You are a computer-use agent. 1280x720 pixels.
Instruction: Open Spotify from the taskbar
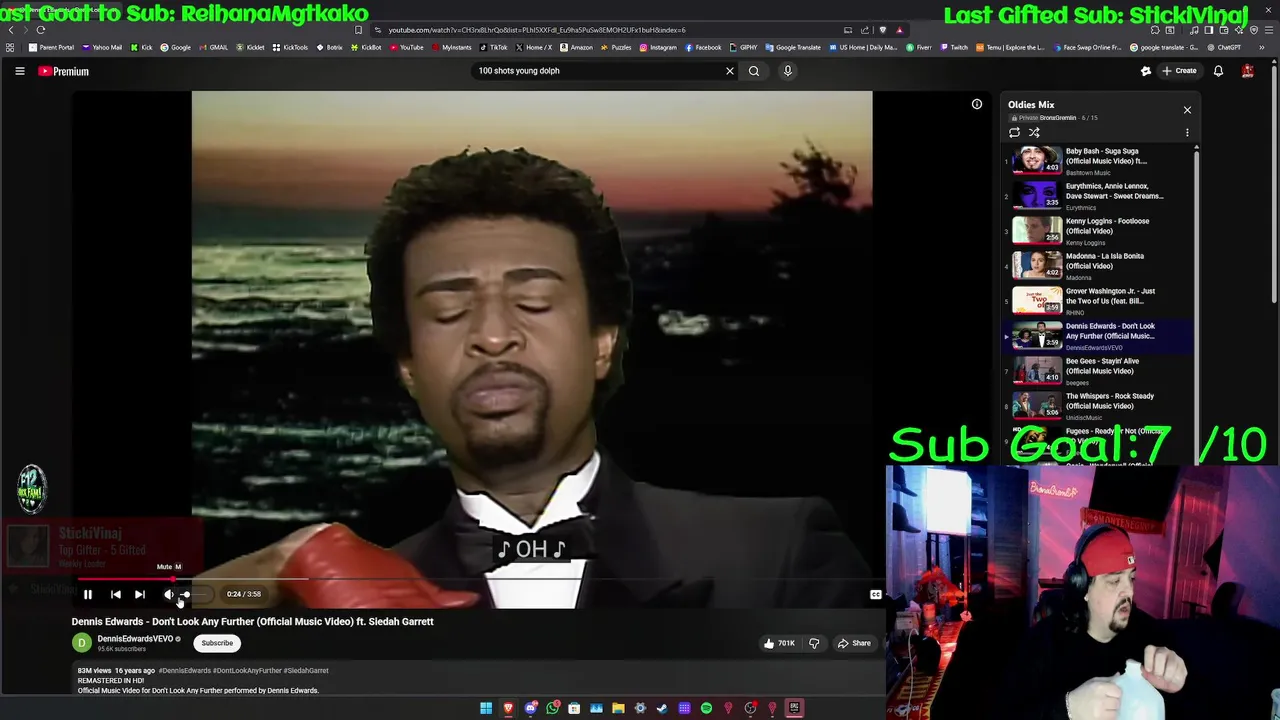[706, 708]
